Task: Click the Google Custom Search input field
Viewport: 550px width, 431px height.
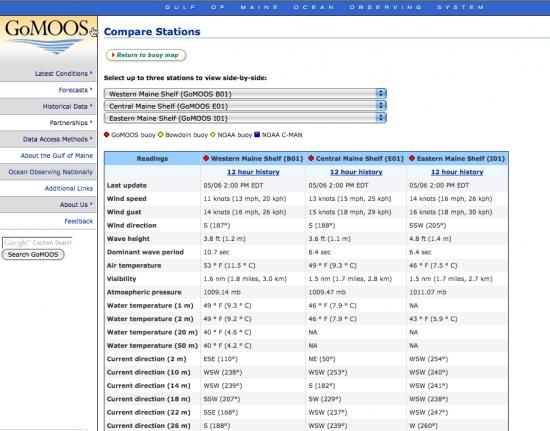Action: [x=37, y=242]
